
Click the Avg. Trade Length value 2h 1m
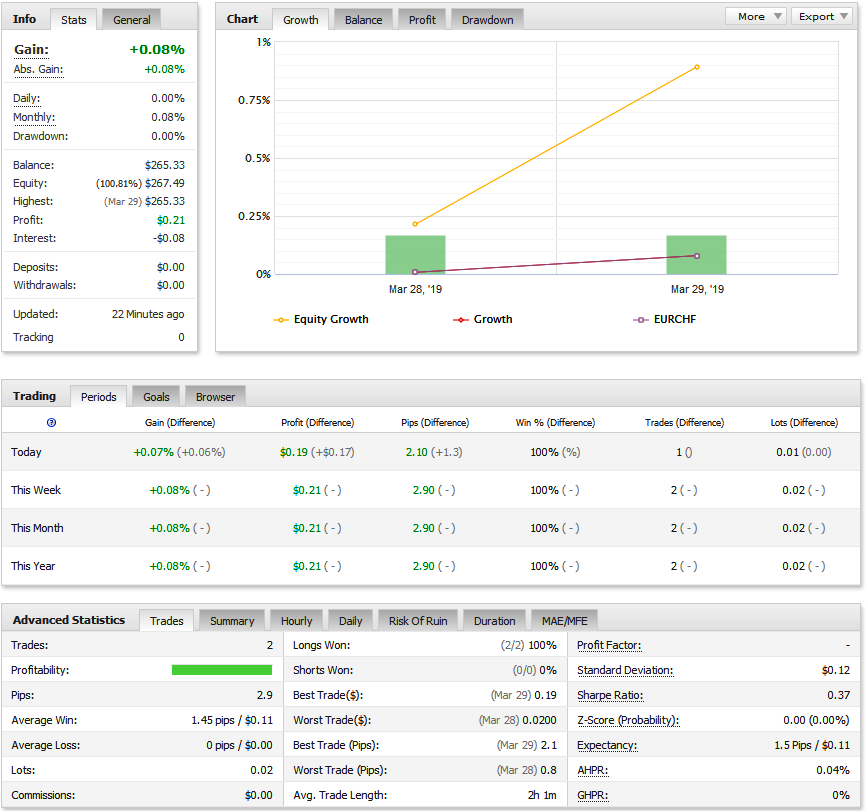tap(542, 795)
